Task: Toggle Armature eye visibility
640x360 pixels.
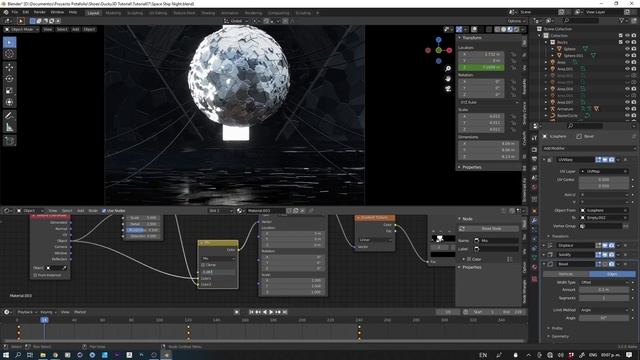Action: [627, 109]
